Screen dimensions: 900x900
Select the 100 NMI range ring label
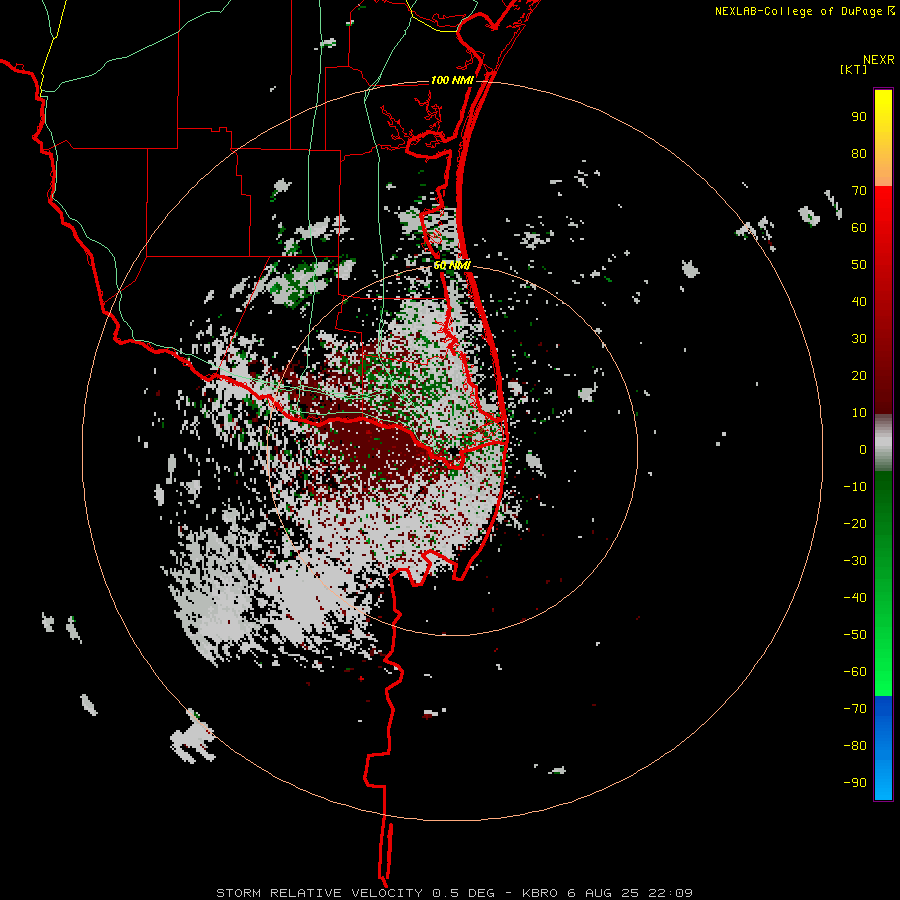click(x=452, y=80)
